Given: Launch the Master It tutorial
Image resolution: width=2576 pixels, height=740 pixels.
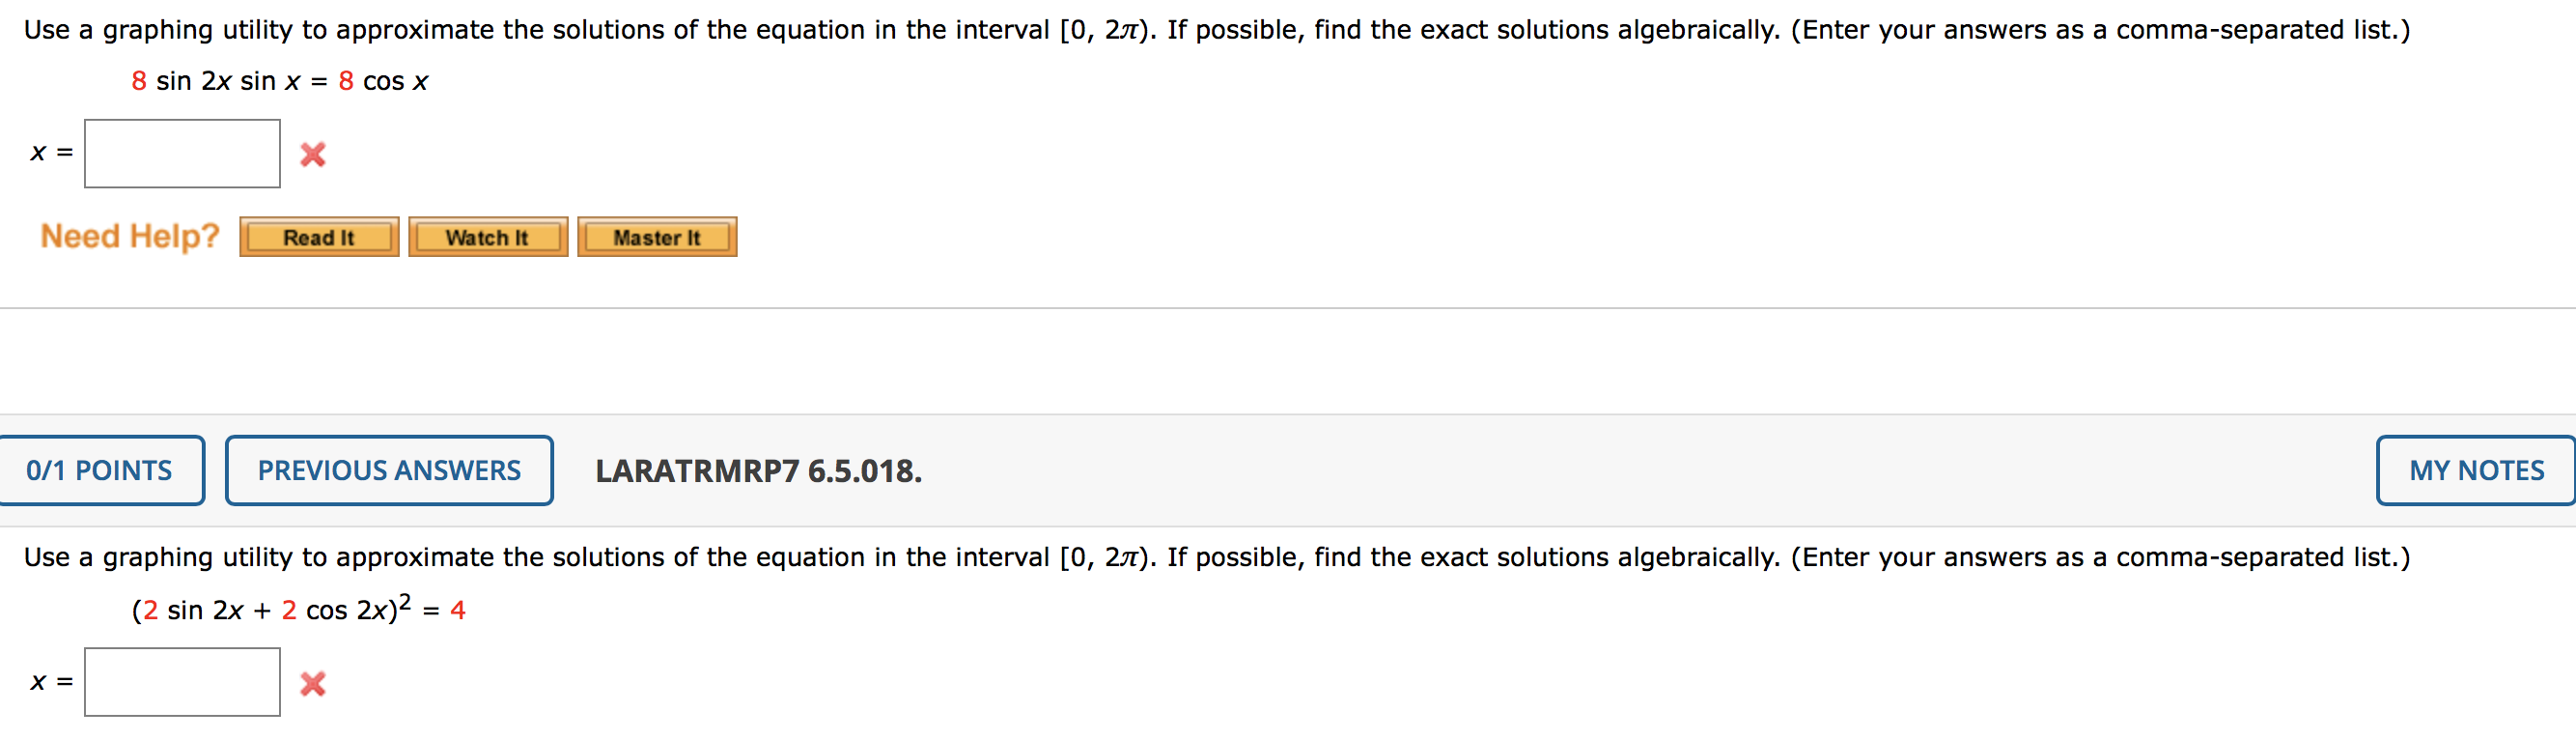Looking at the screenshot, I should (x=657, y=236).
